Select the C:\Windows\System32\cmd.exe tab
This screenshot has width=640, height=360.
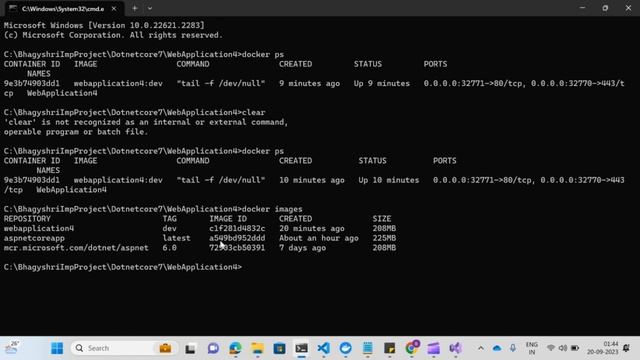[x=63, y=9]
